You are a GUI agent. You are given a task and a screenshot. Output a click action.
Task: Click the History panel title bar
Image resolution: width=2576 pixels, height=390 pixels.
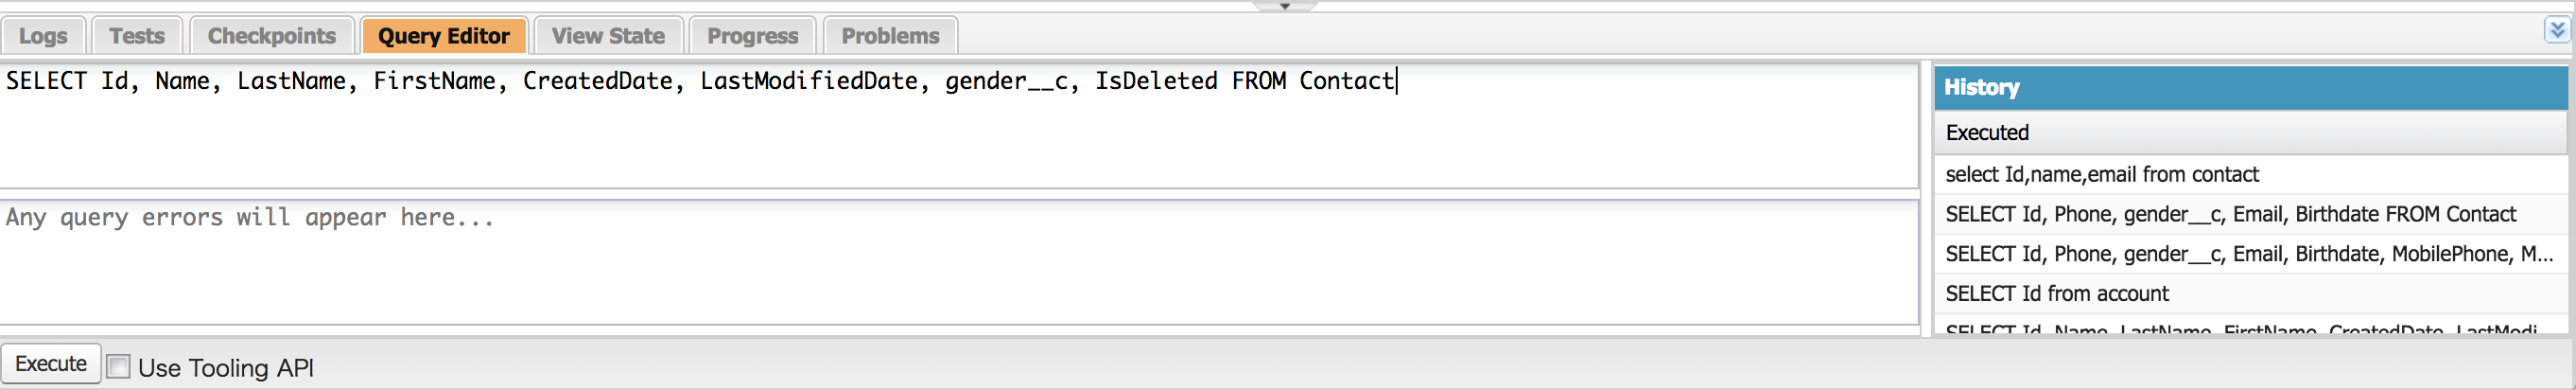(x=2251, y=88)
